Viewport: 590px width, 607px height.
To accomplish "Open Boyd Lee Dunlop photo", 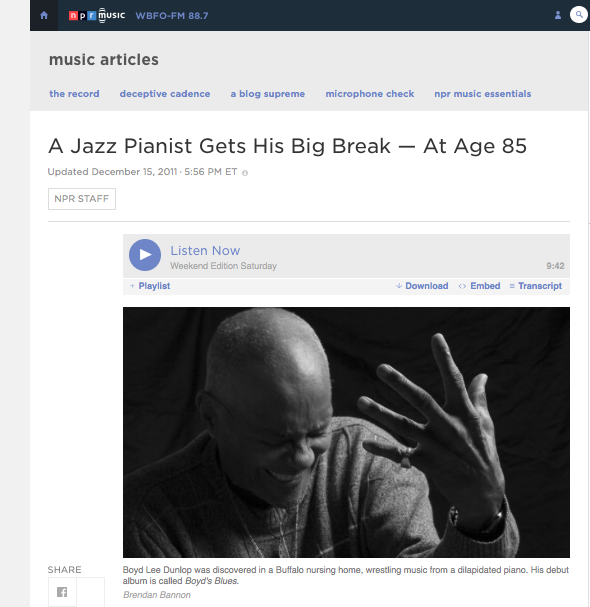I will click(x=346, y=432).
